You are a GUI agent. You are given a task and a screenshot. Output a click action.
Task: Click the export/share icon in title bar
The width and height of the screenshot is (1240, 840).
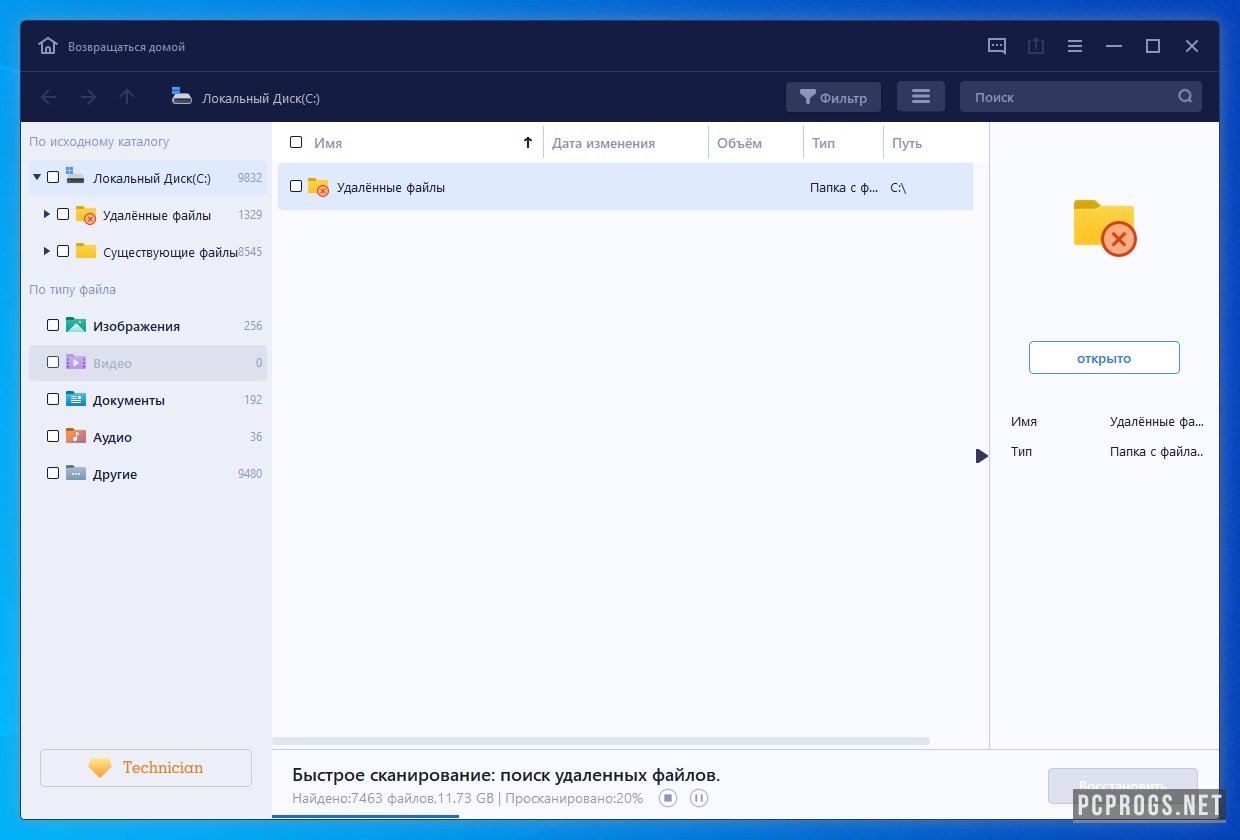[x=1036, y=46]
